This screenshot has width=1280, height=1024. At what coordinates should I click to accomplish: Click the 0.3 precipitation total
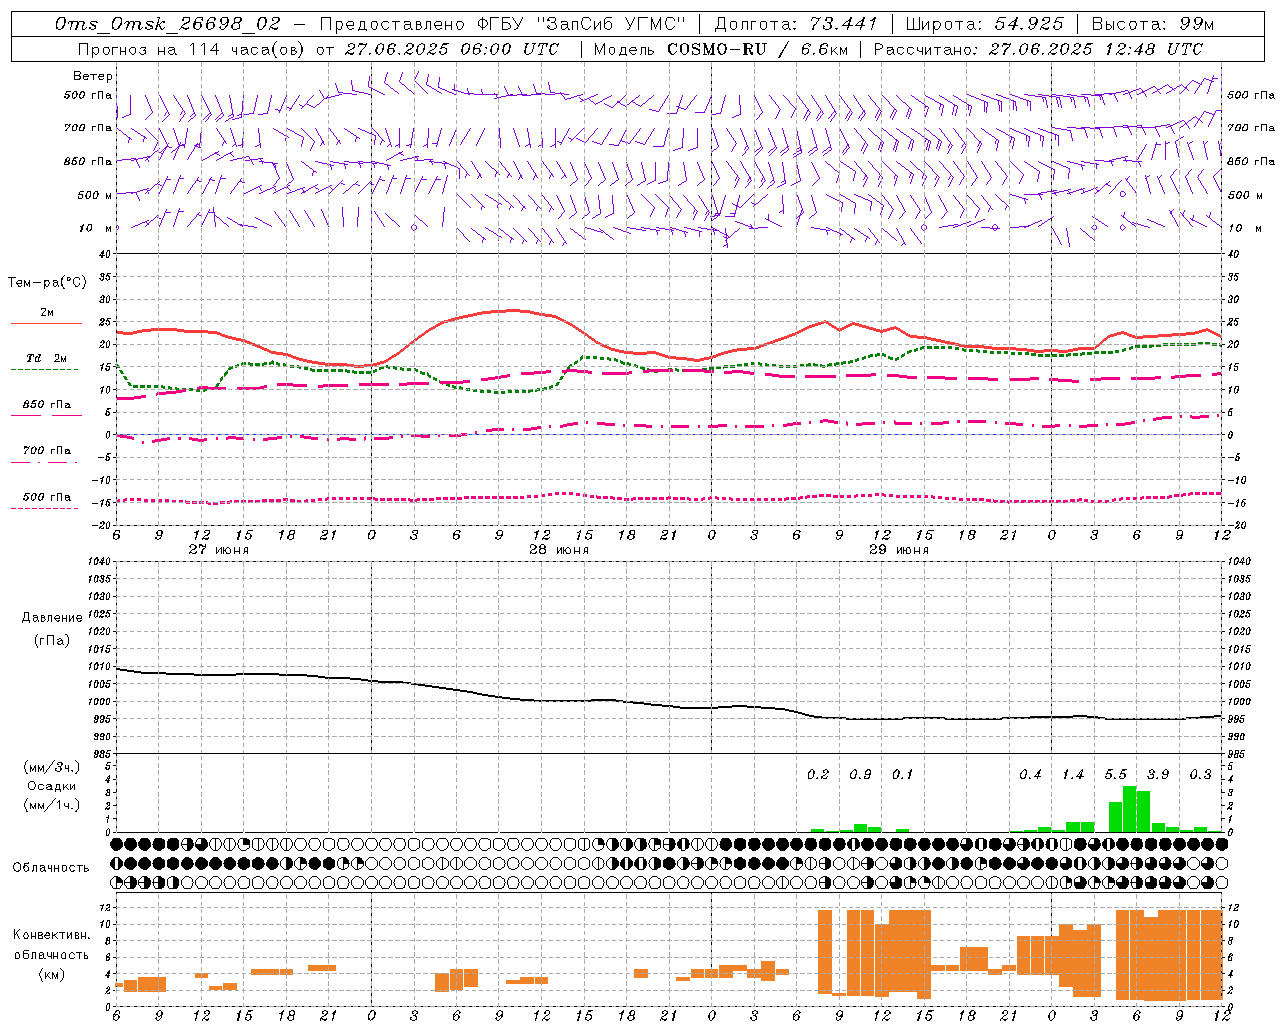pos(1200,774)
